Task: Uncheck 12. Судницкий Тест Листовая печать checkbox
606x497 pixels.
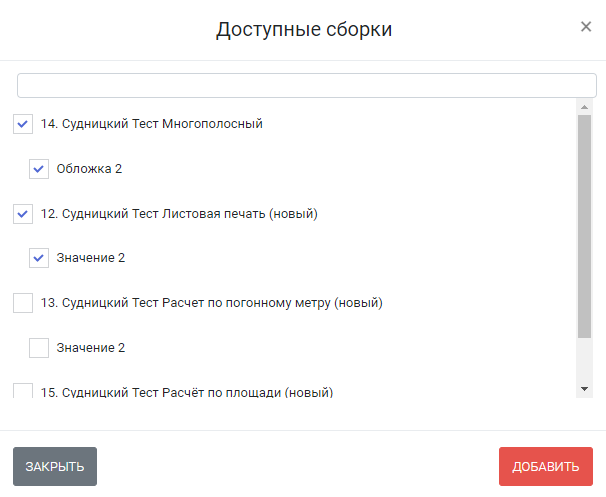Action: [x=23, y=214]
